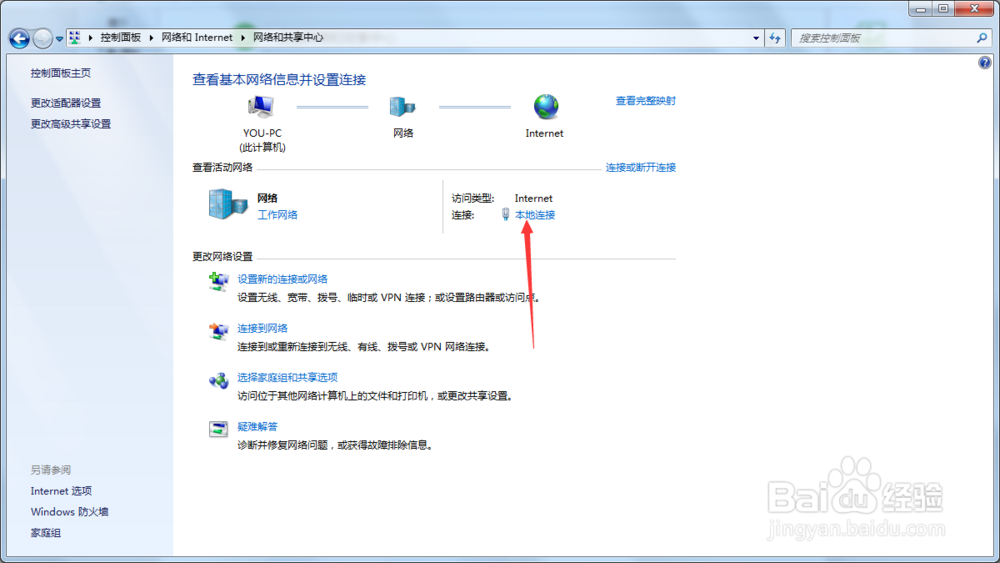Image resolution: width=1000 pixels, height=563 pixels.
Task: Open the 工作网络 network type link
Action: click(x=277, y=215)
